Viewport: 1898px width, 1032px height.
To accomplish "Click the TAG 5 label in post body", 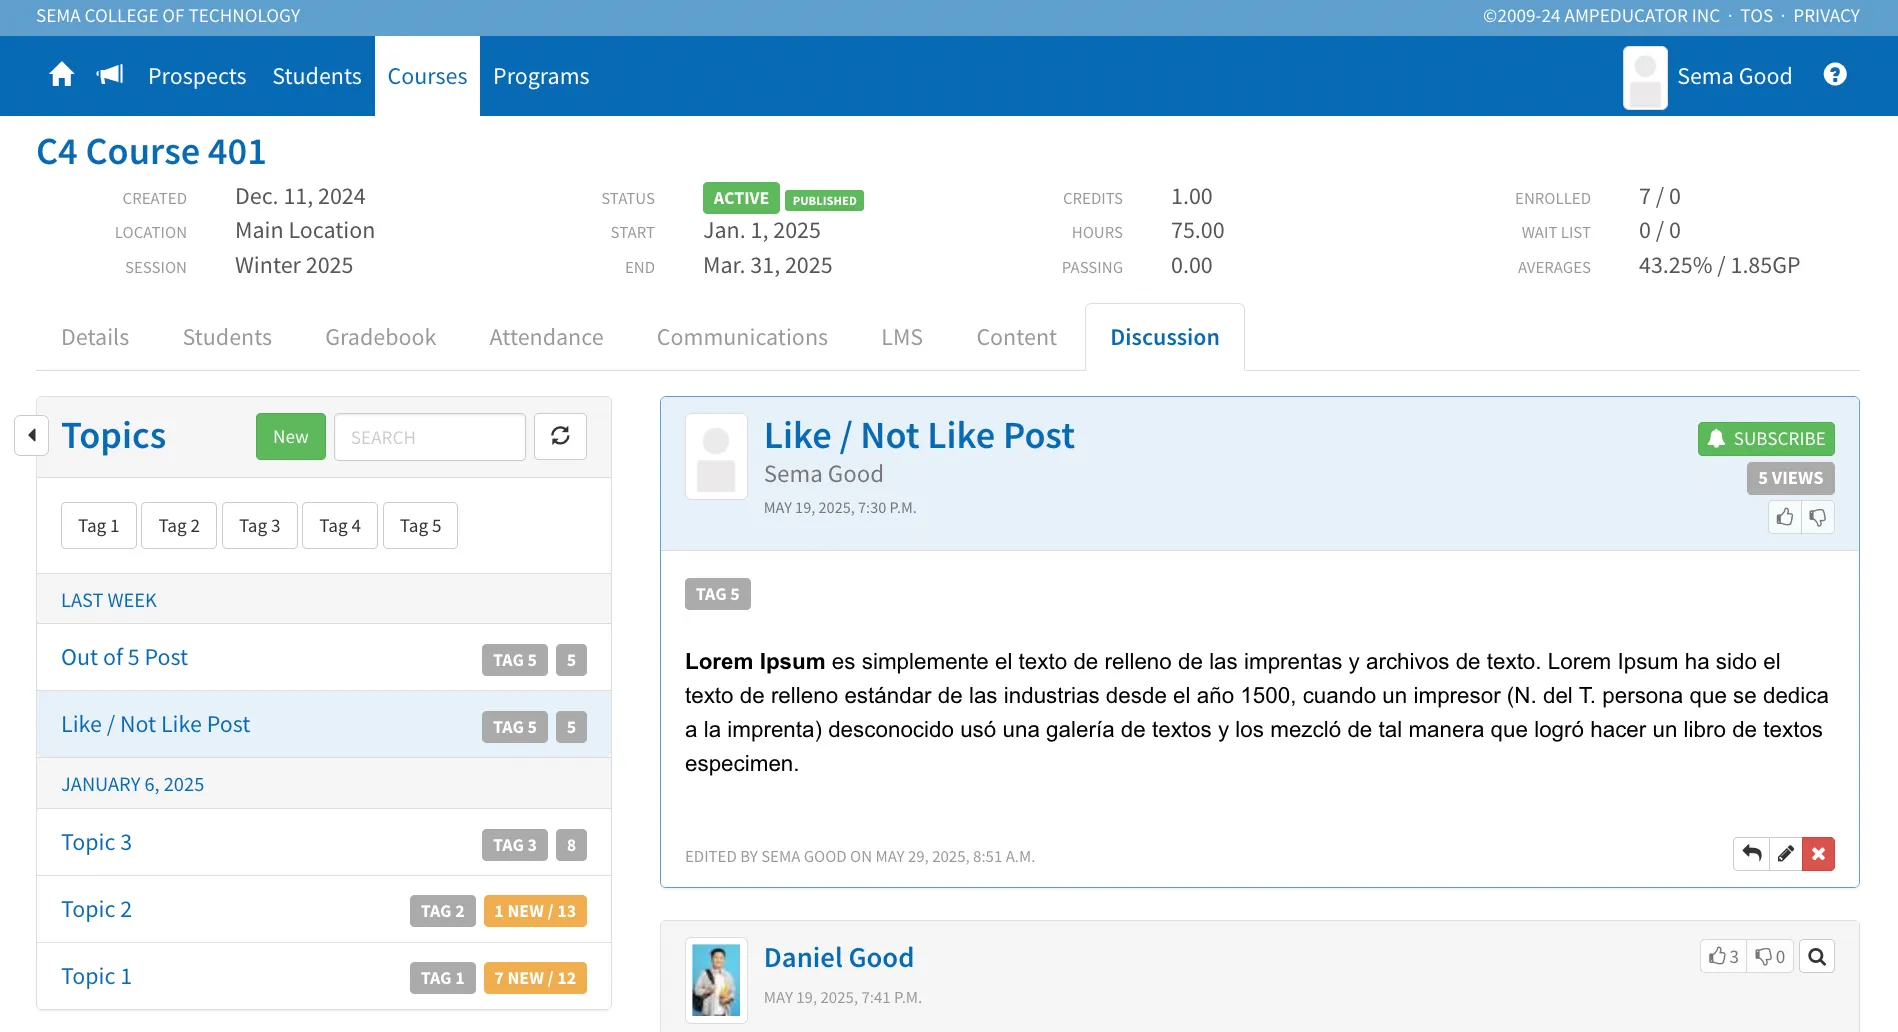I will pyautogui.click(x=718, y=594).
